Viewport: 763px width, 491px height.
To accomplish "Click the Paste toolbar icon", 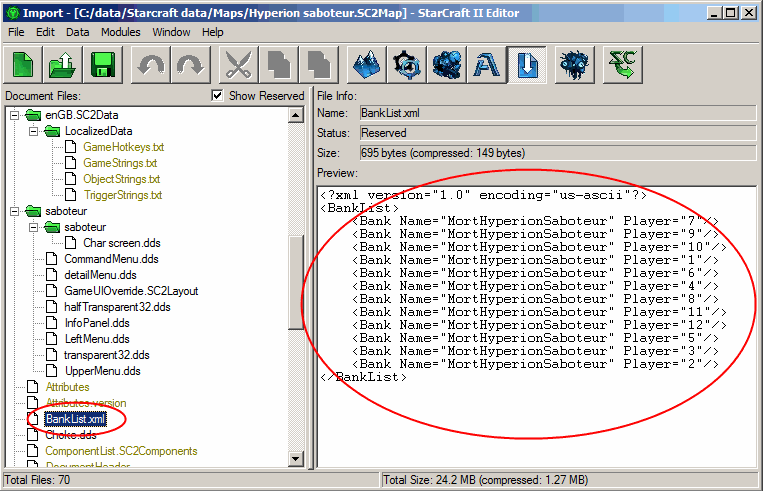I will click(318, 65).
